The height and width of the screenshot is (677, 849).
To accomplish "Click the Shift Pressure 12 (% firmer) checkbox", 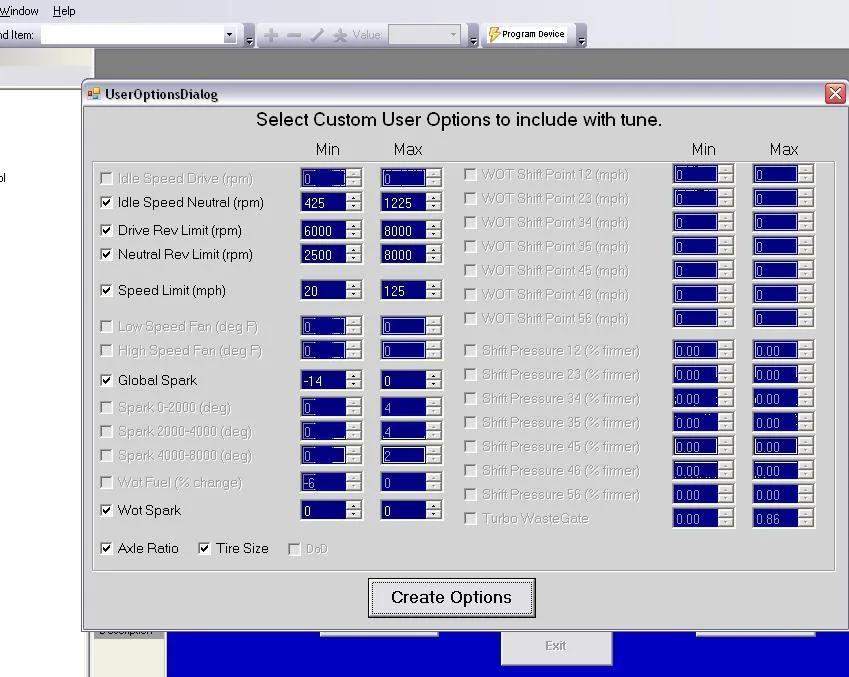I will point(470,351).
